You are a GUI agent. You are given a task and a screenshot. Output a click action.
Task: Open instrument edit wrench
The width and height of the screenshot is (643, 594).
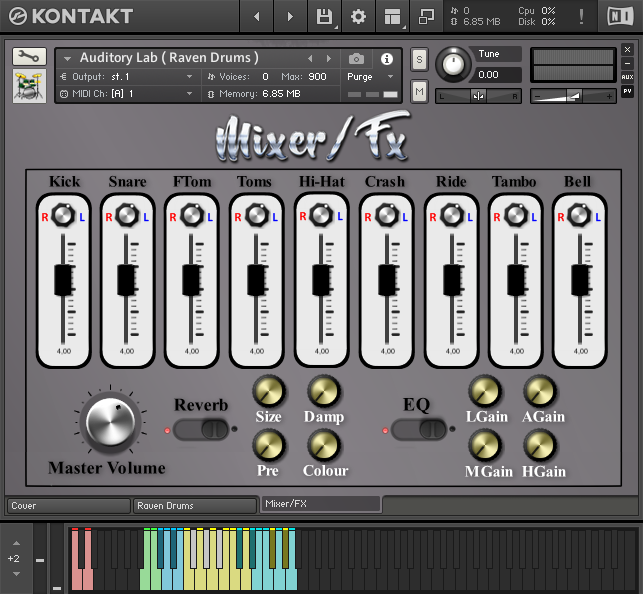coord(29,56)
